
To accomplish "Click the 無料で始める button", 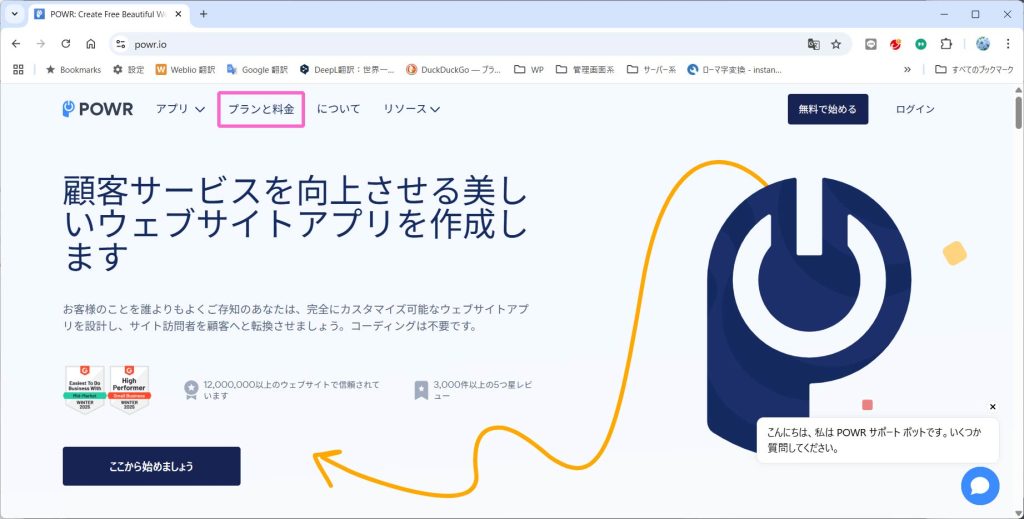I will pos(827,109).
